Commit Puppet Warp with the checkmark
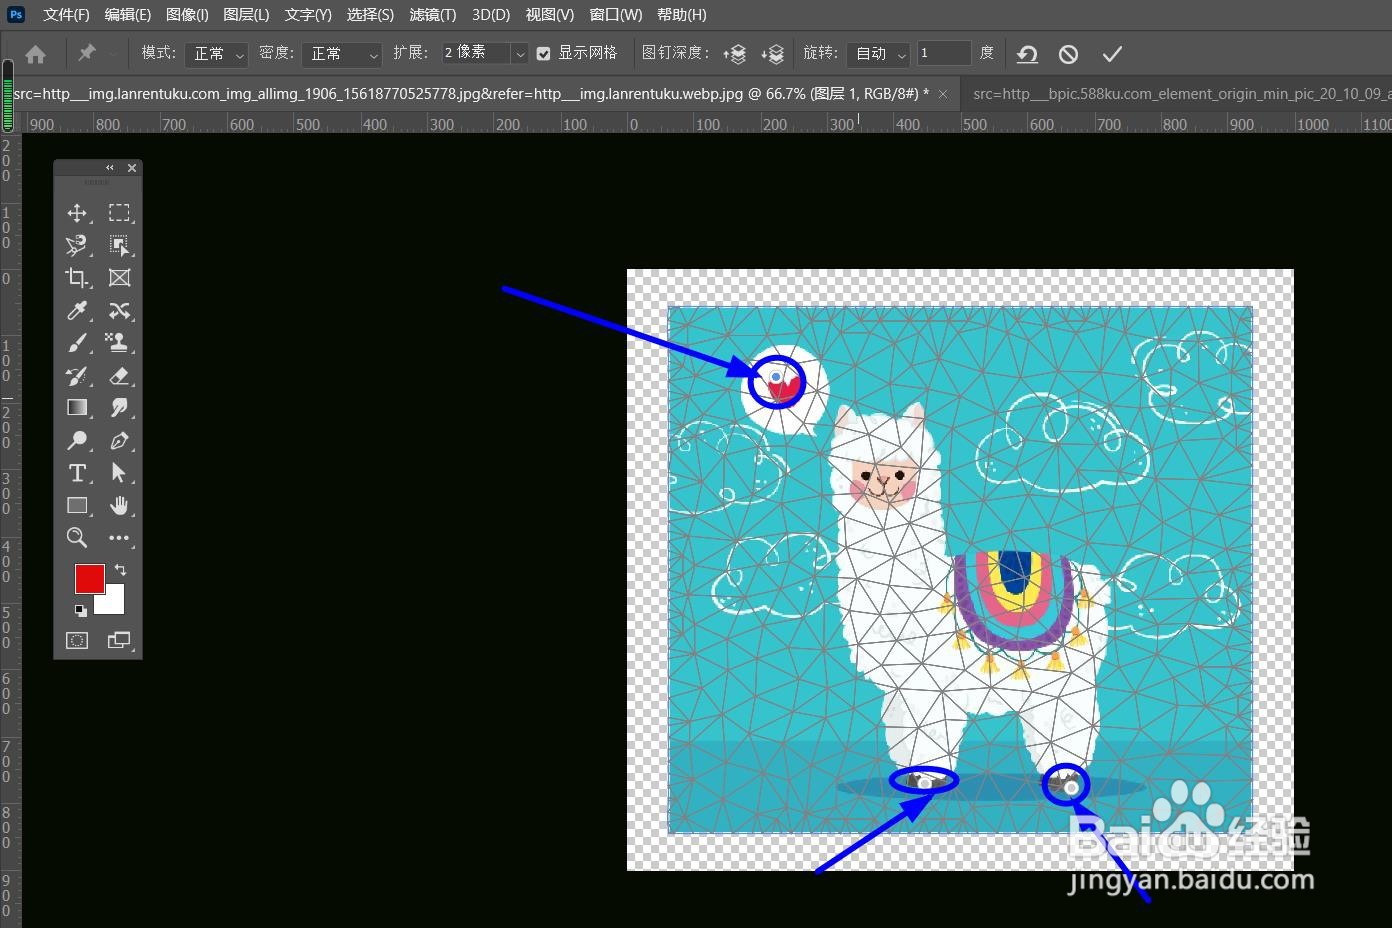The height and width of the screenshot is (928, 1392). click(x=1112, y=54)
